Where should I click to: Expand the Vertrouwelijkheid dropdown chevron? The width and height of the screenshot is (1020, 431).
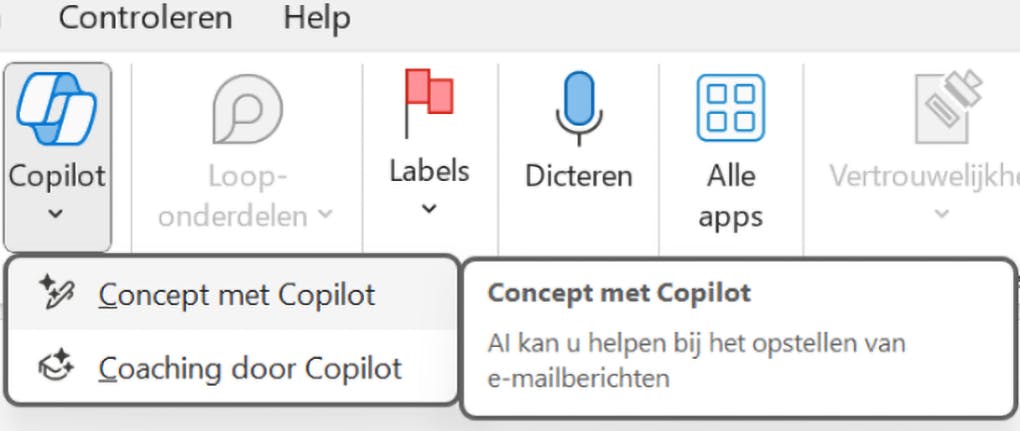pos(941,213)
